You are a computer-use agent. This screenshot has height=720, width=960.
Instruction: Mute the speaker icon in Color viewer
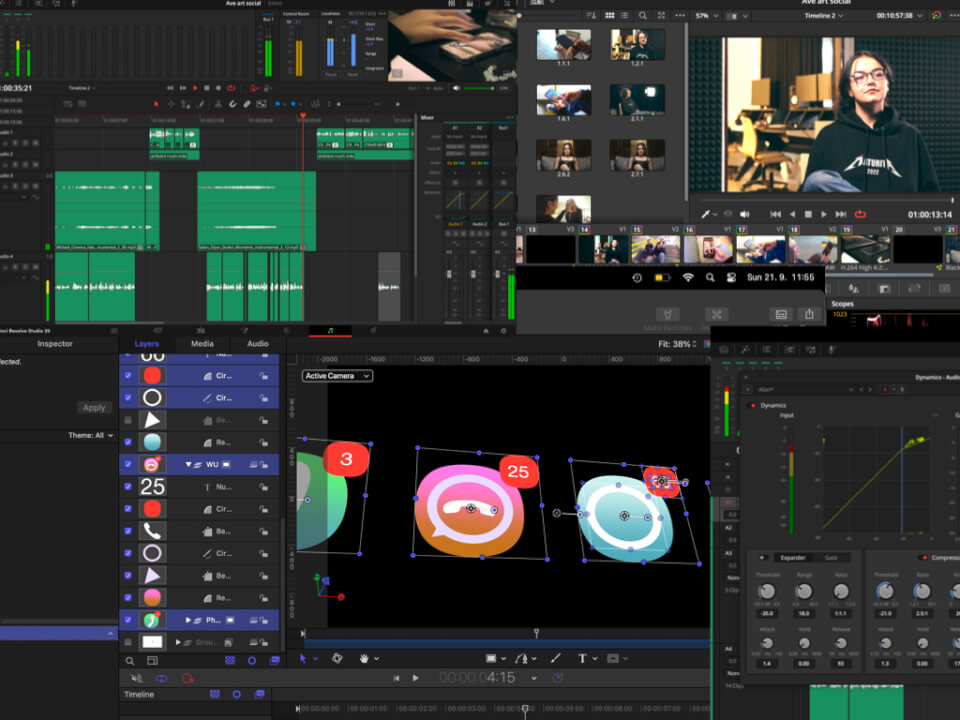click(744, 214)
